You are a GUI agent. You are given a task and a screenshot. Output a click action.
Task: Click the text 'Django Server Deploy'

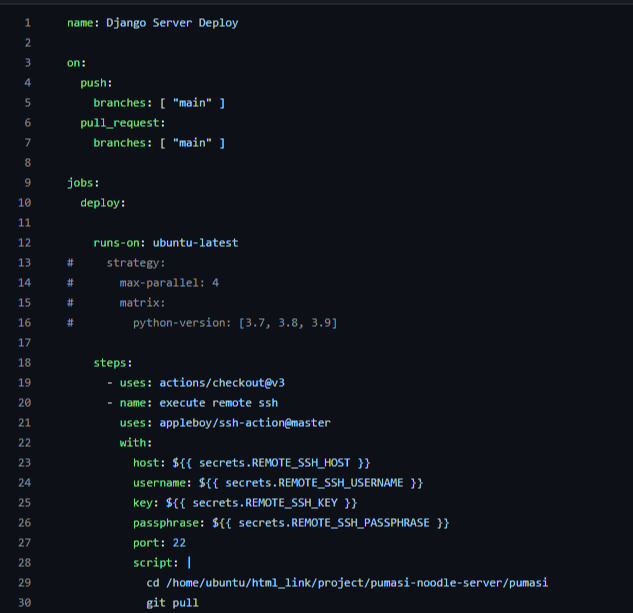click(172, 23)
